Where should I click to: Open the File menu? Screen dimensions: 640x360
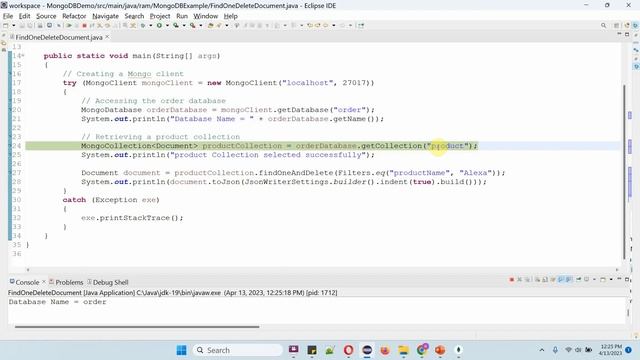tap(8, 16)
